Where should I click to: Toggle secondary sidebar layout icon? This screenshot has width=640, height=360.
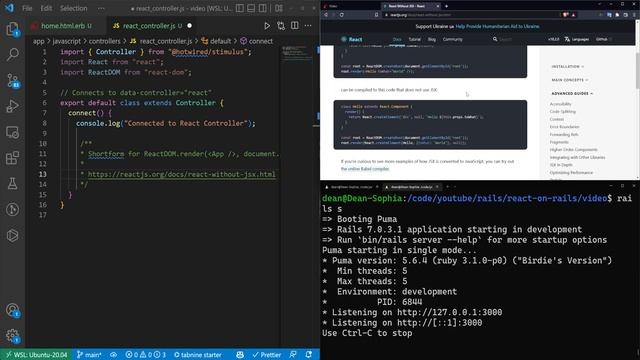[262, 8]
